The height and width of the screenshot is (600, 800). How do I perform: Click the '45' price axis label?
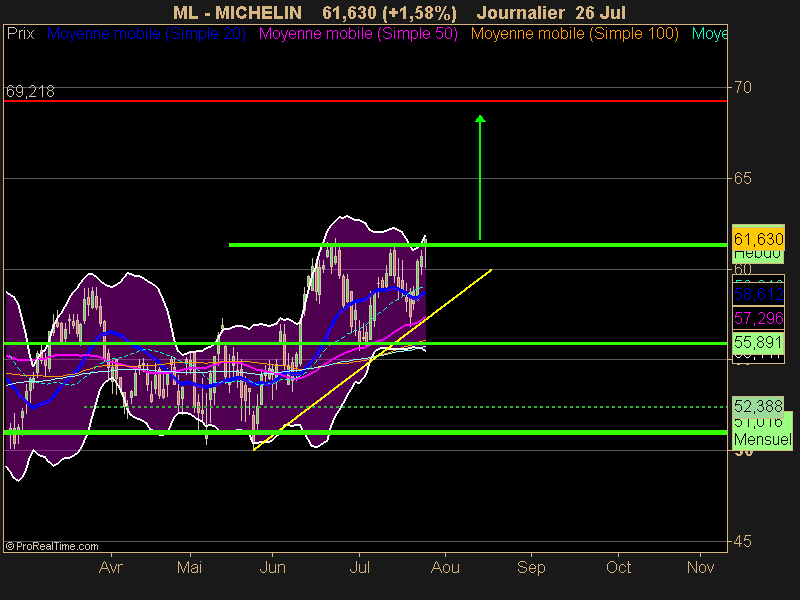click(743, 541)
